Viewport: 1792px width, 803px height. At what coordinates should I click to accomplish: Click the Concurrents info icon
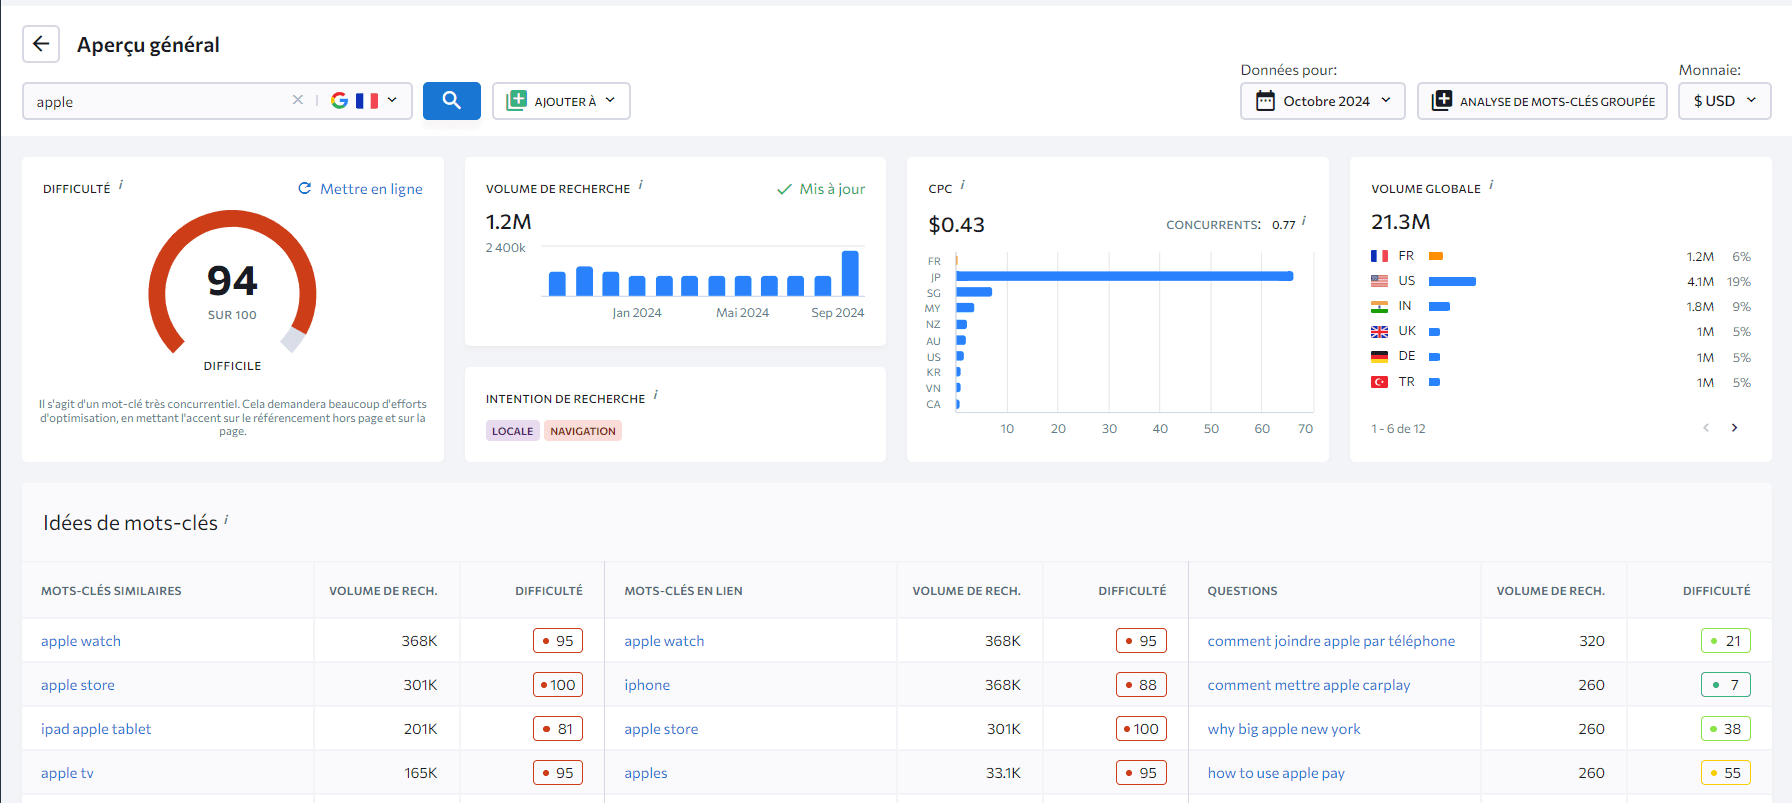pos(1304,222)
